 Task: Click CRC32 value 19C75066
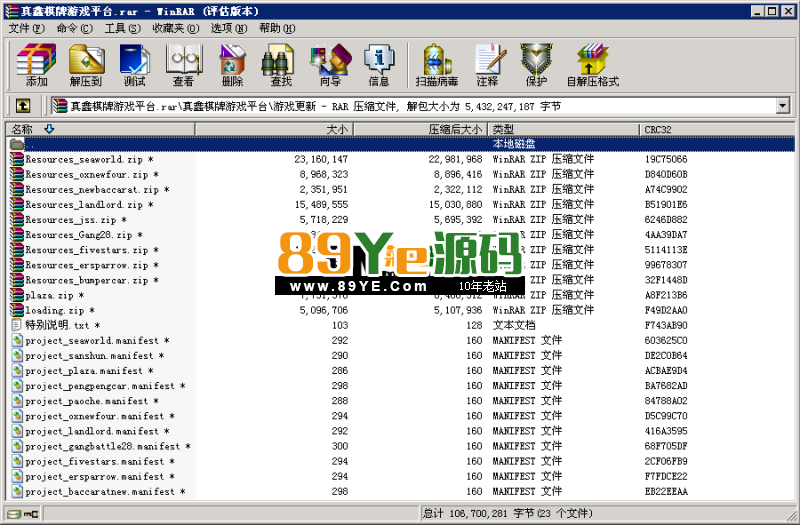click(666, 159)
